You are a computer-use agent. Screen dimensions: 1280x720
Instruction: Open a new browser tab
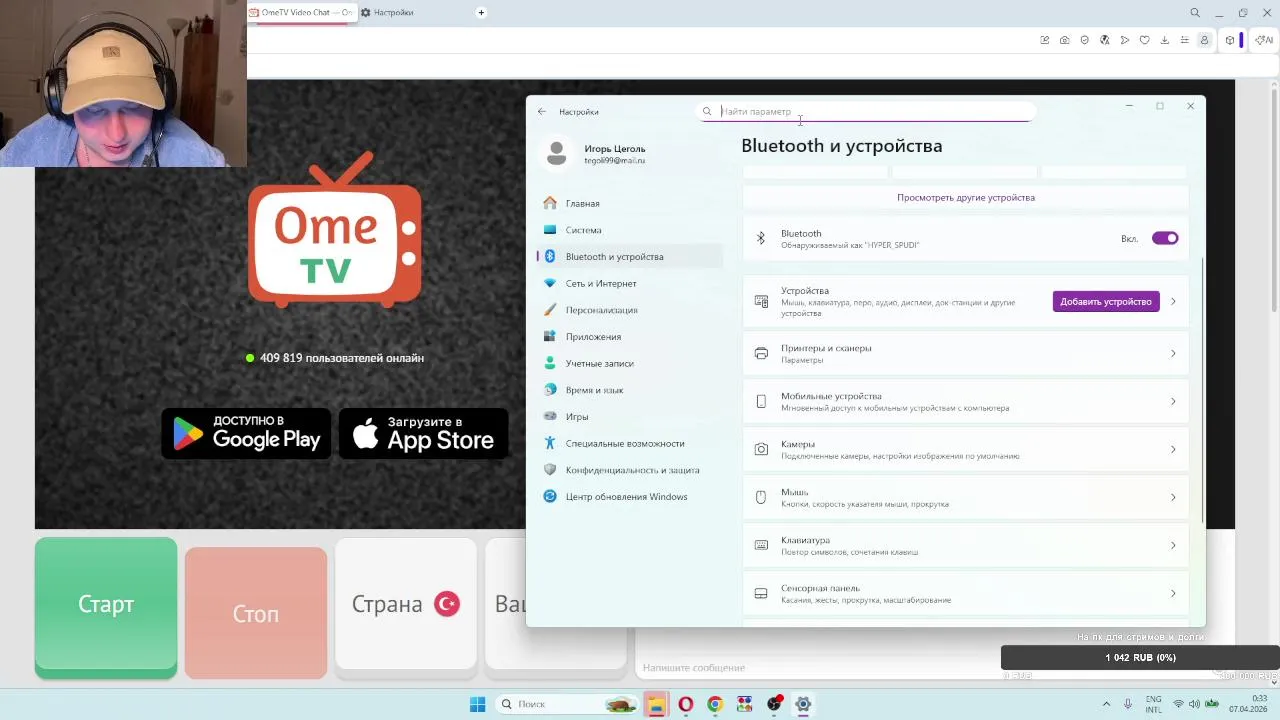click(x=481, y=12)
